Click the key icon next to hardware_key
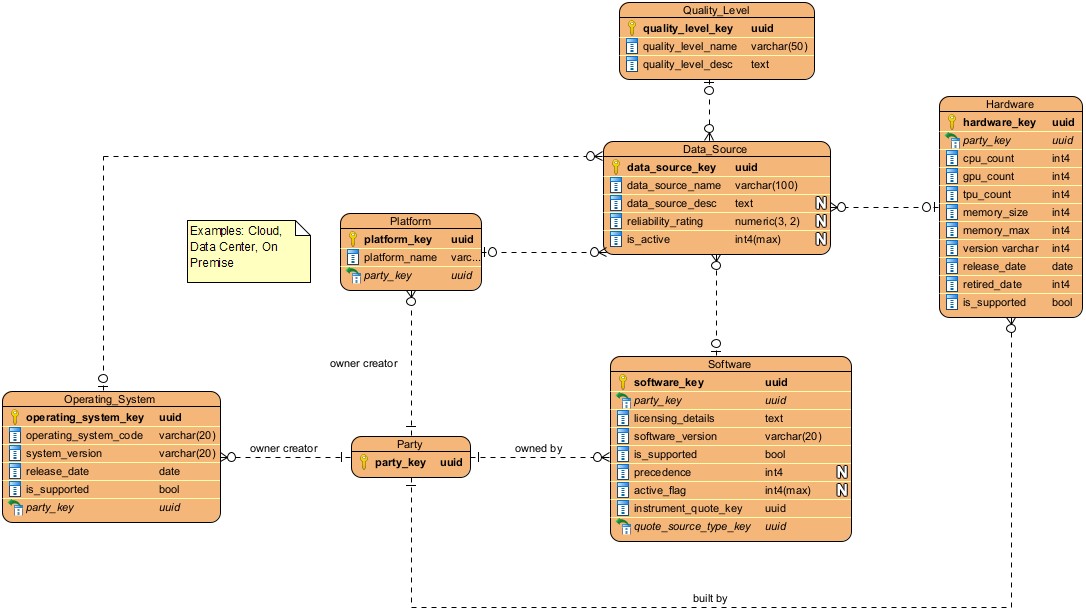The image size is (1086, 611). click(952, 122)
